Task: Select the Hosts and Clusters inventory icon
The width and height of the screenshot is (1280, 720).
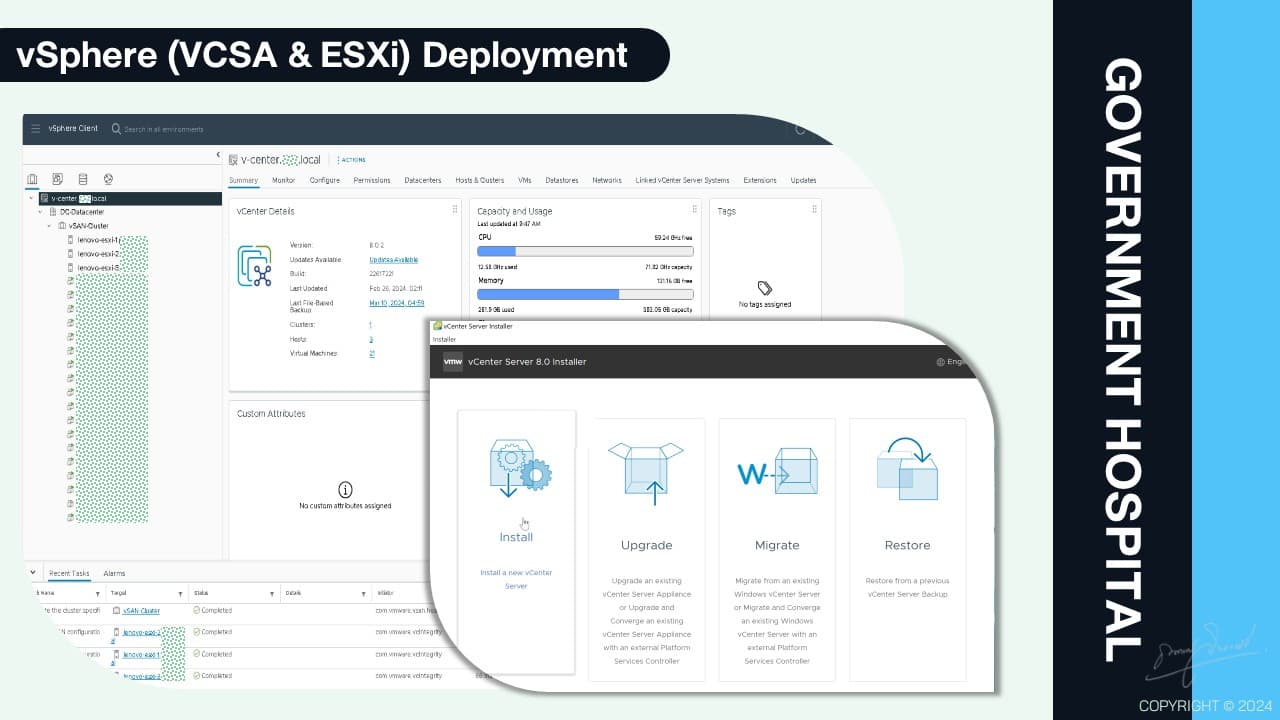Action: click(32, 180)
